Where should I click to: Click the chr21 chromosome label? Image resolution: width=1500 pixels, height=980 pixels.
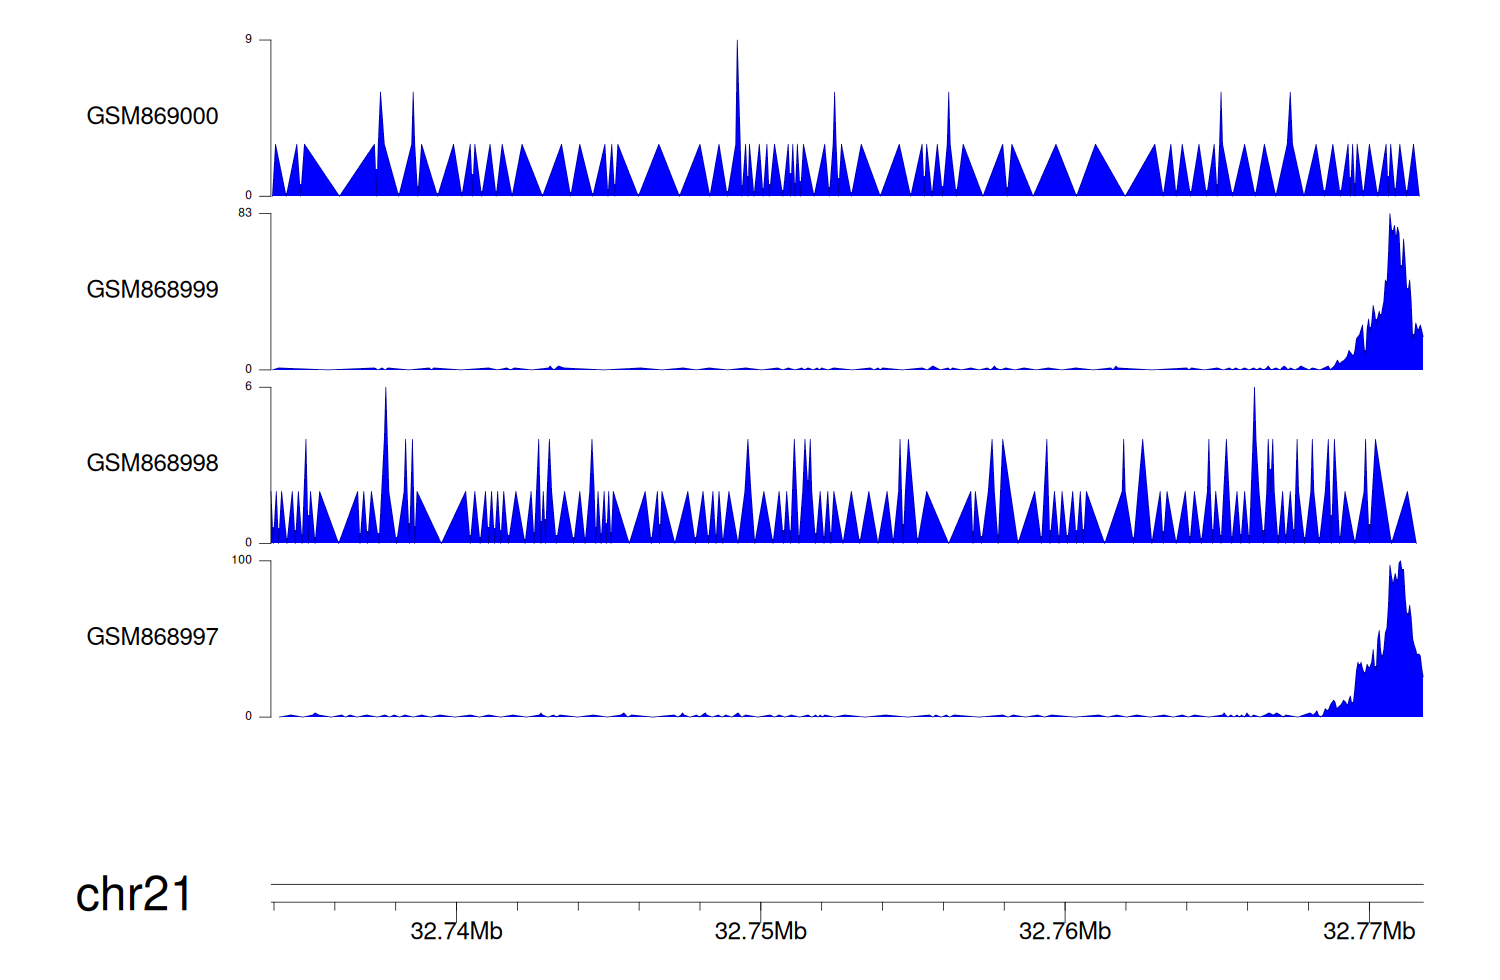tap(133, 894)
